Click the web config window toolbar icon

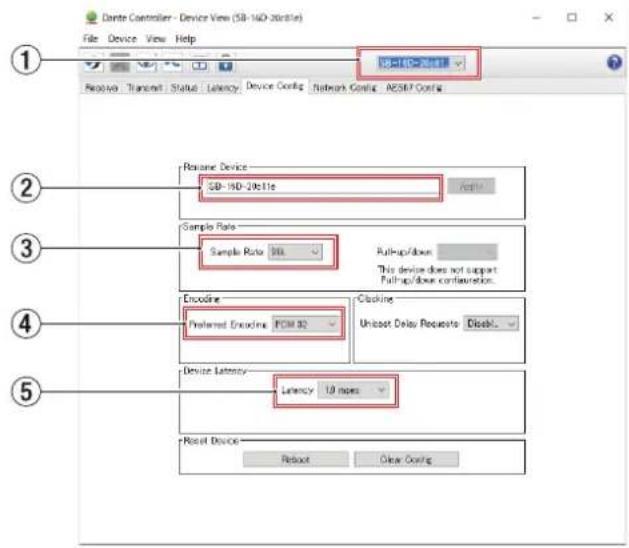pyautogui.click(x=199, y=63)
